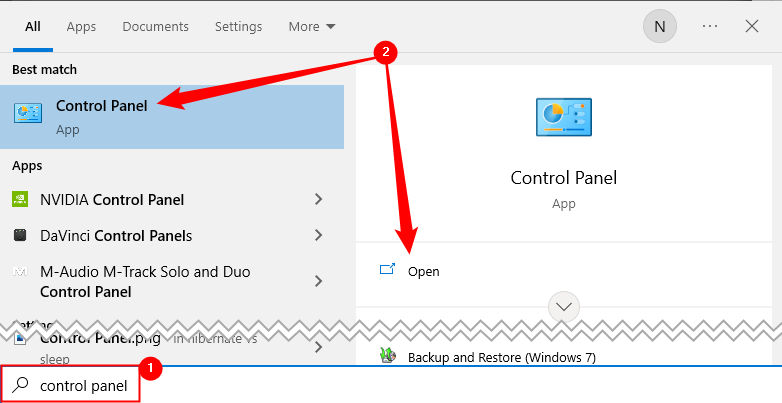Viewport: 782px width, 403px height.
Task: Click Open to launch Control Panel
Action: [x=423, y=271]
